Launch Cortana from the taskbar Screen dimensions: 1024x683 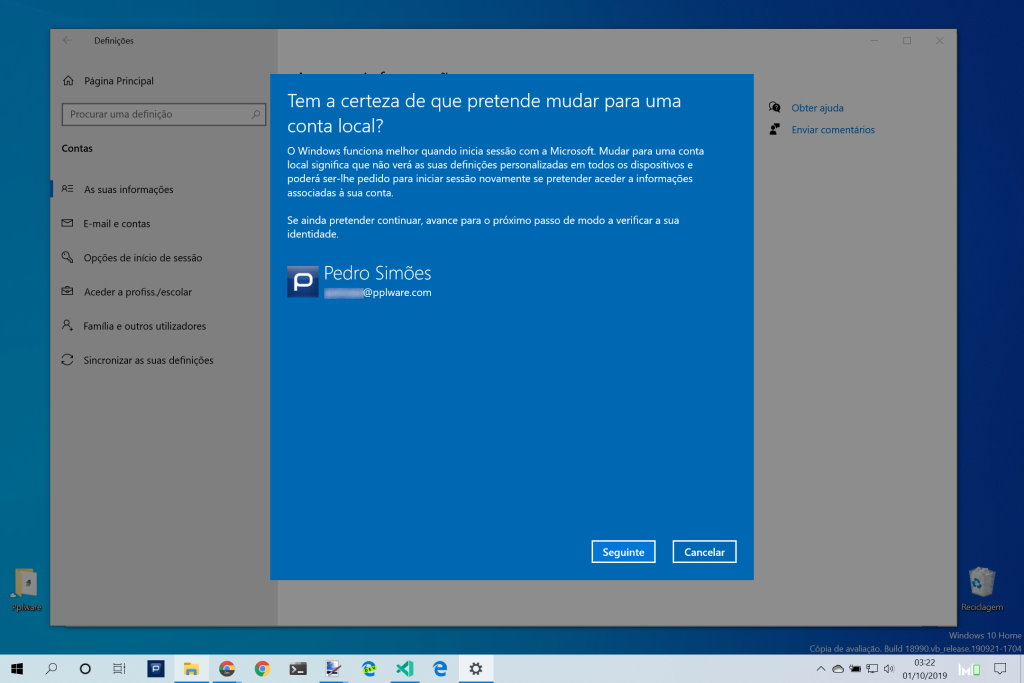(85, 669)
